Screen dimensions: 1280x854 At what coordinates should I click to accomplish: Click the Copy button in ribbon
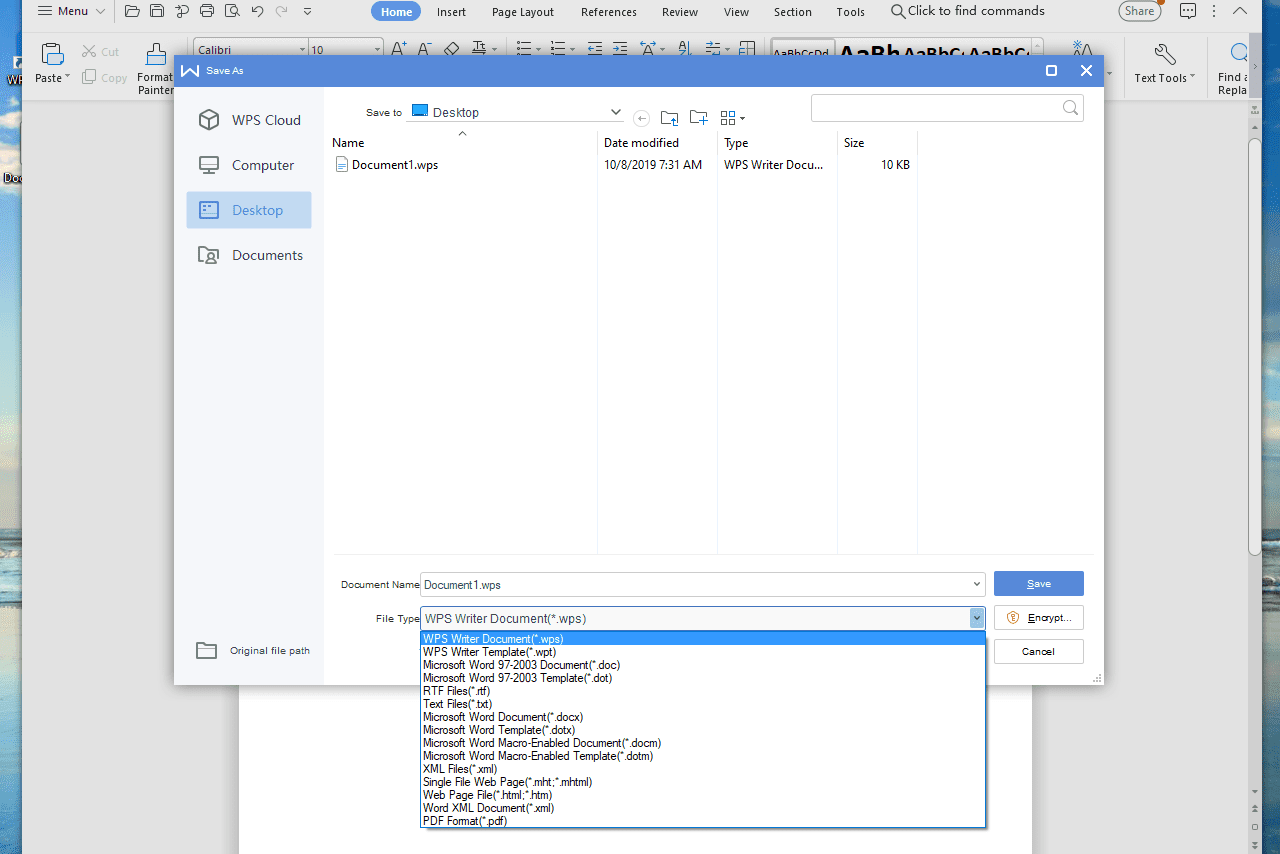(105, 78)
